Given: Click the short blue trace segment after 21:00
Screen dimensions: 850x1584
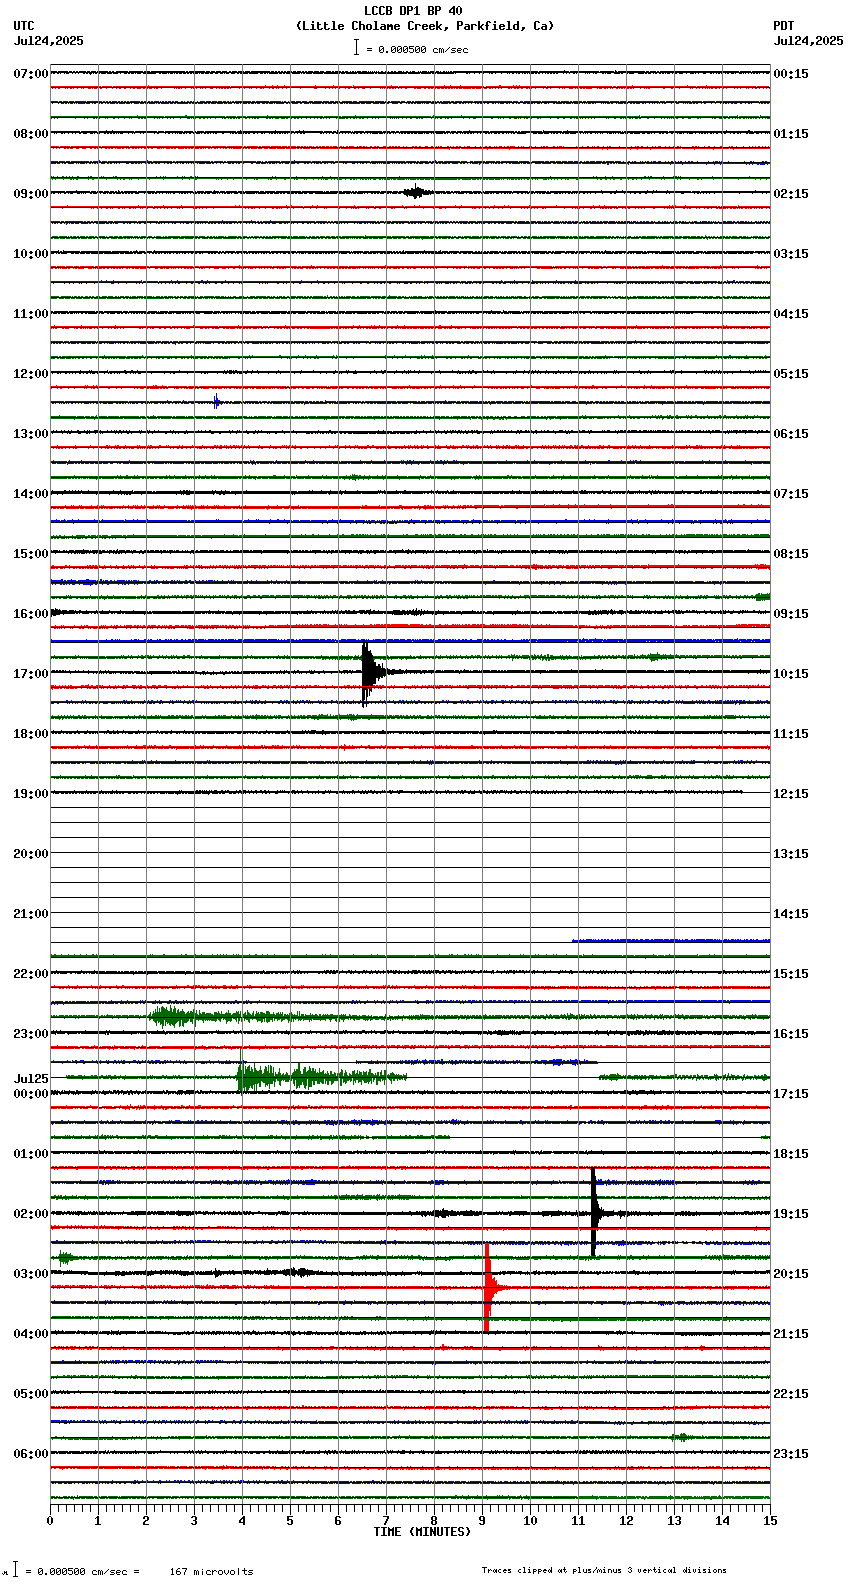Looking at the screenshot, I should click(670, 941).
